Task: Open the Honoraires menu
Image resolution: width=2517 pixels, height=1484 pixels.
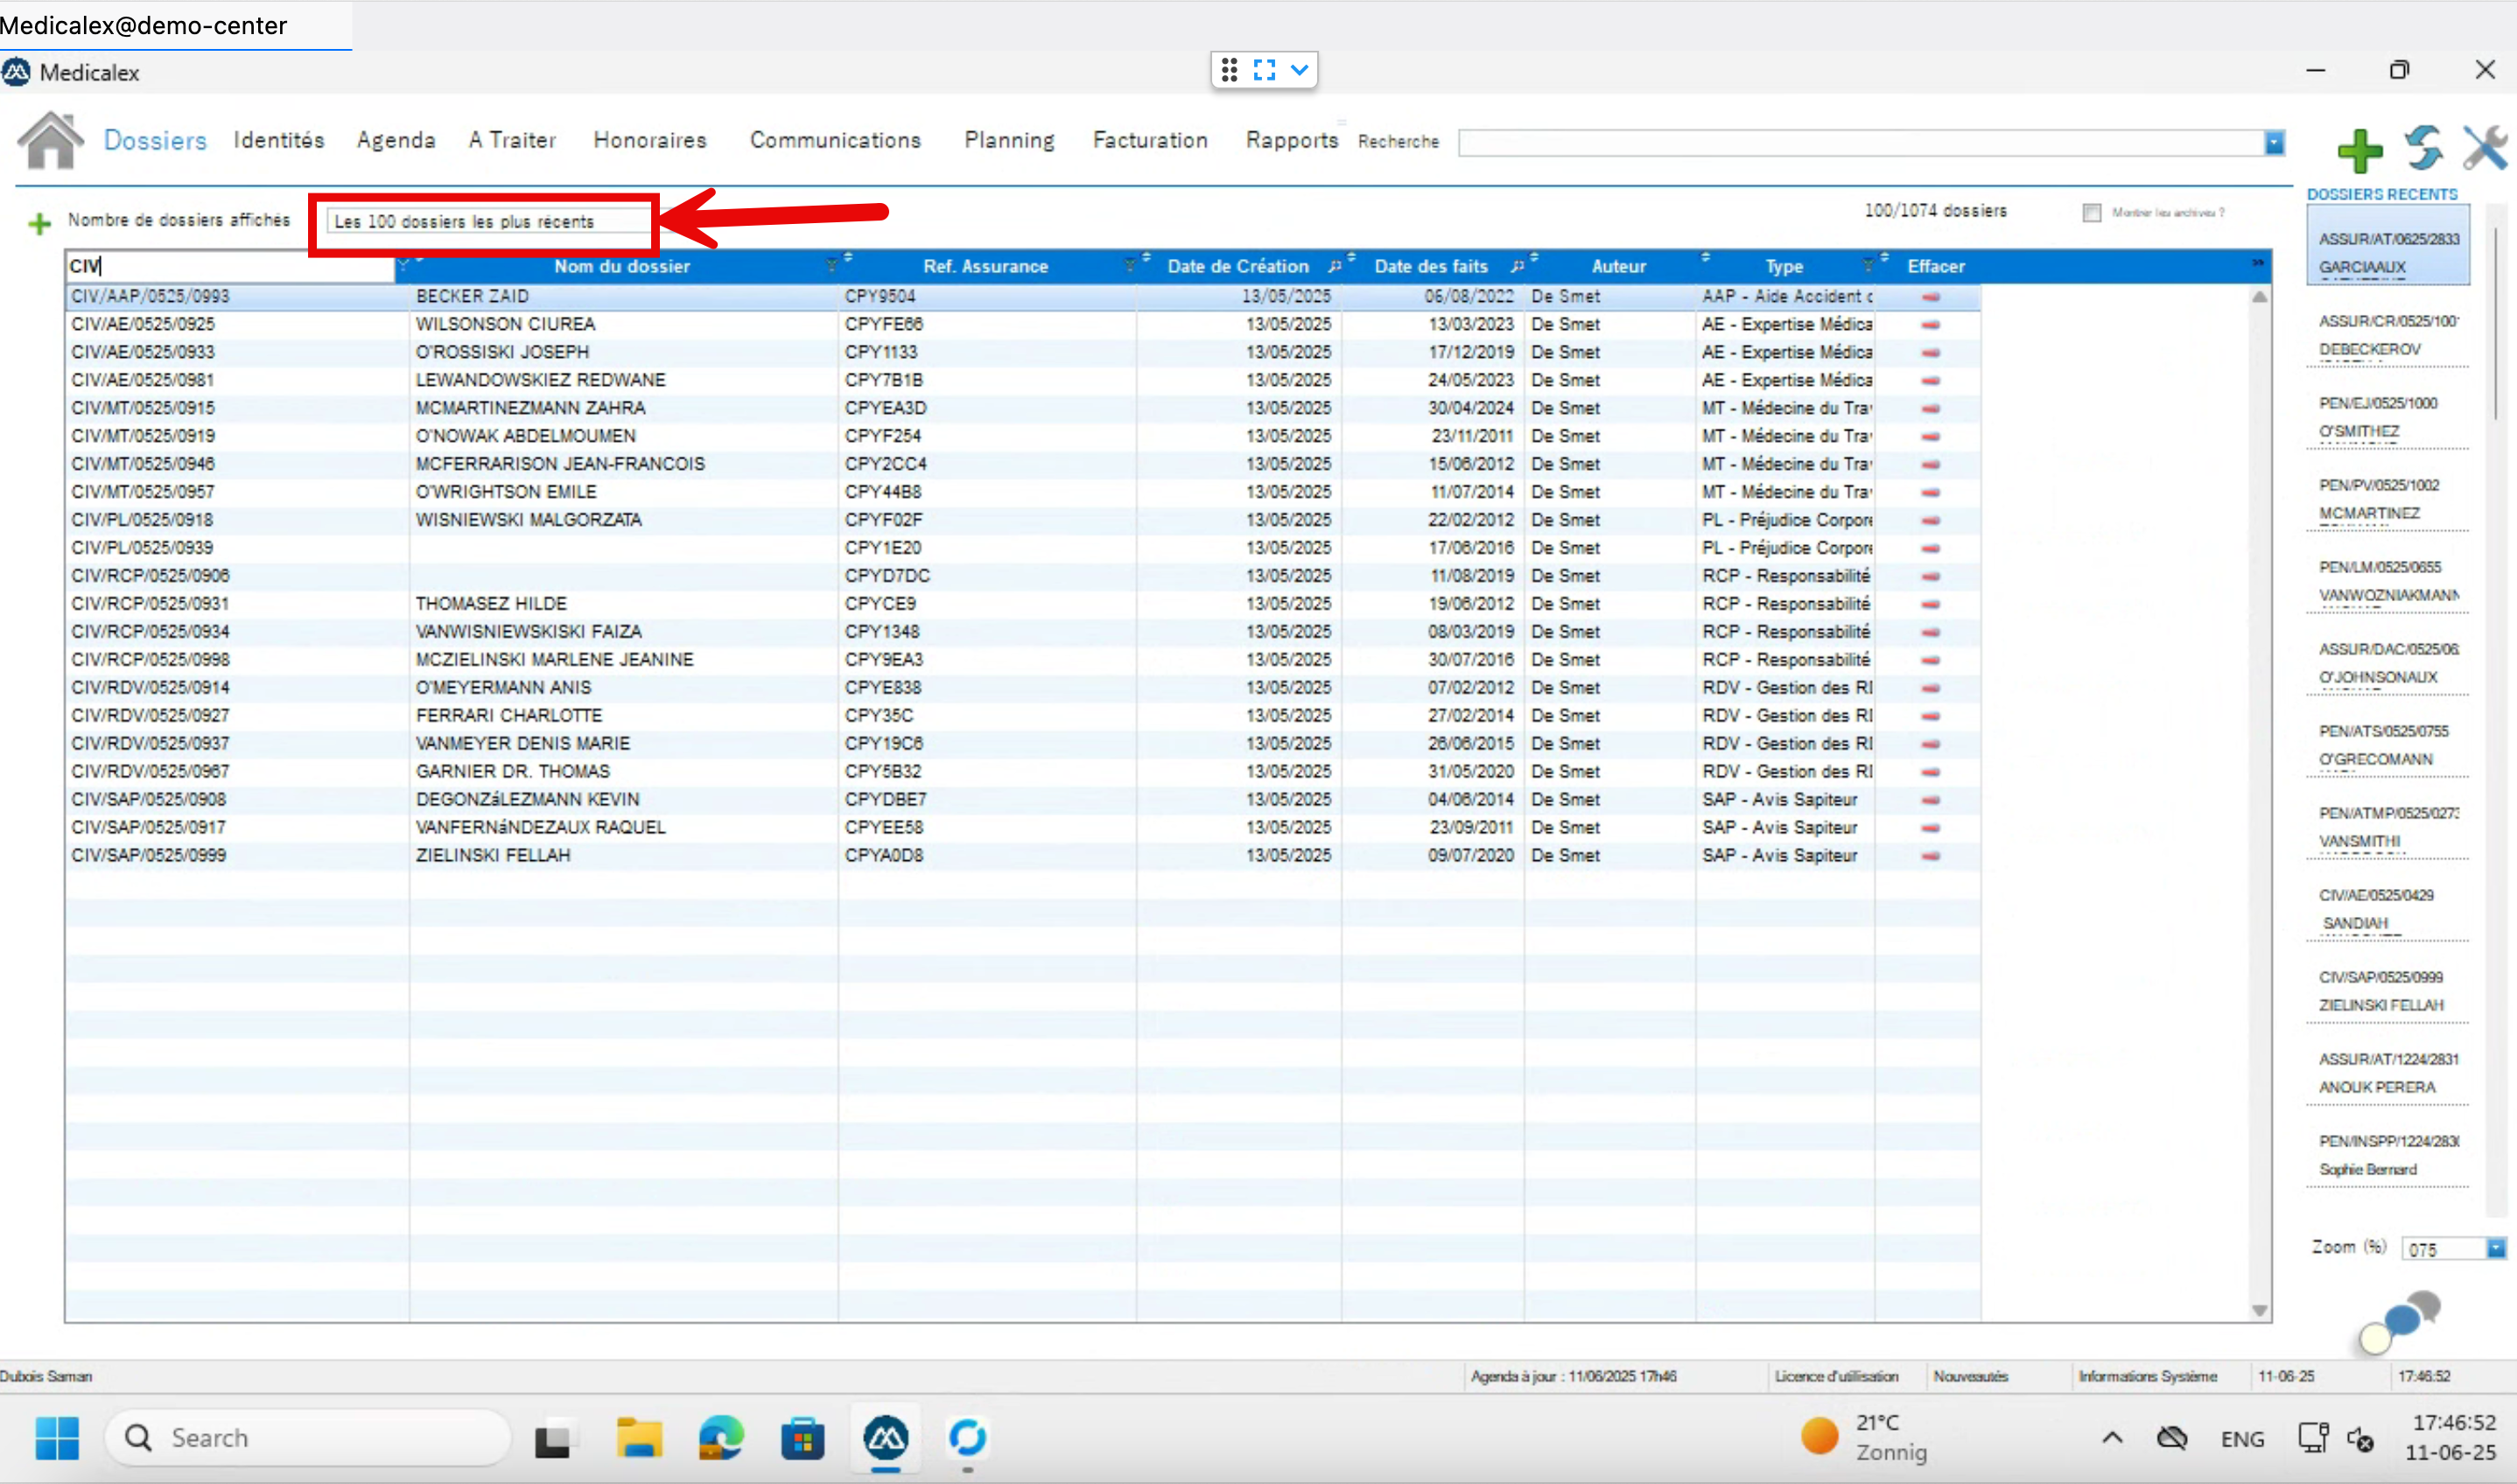Action: point(649,140)
